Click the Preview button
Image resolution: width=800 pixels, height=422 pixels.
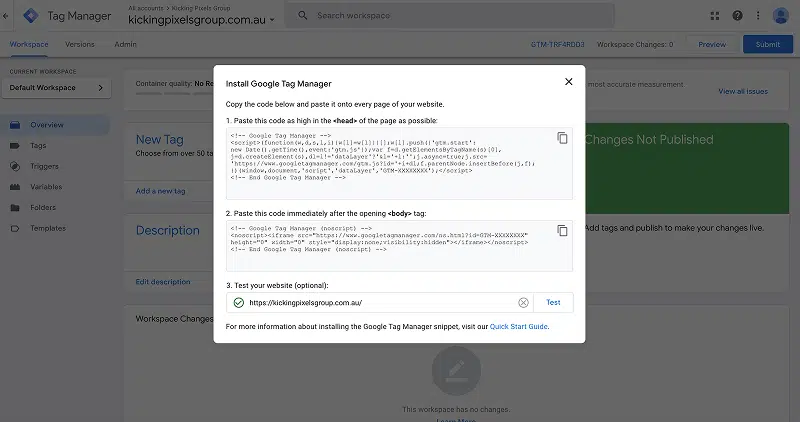click(712, 44)
